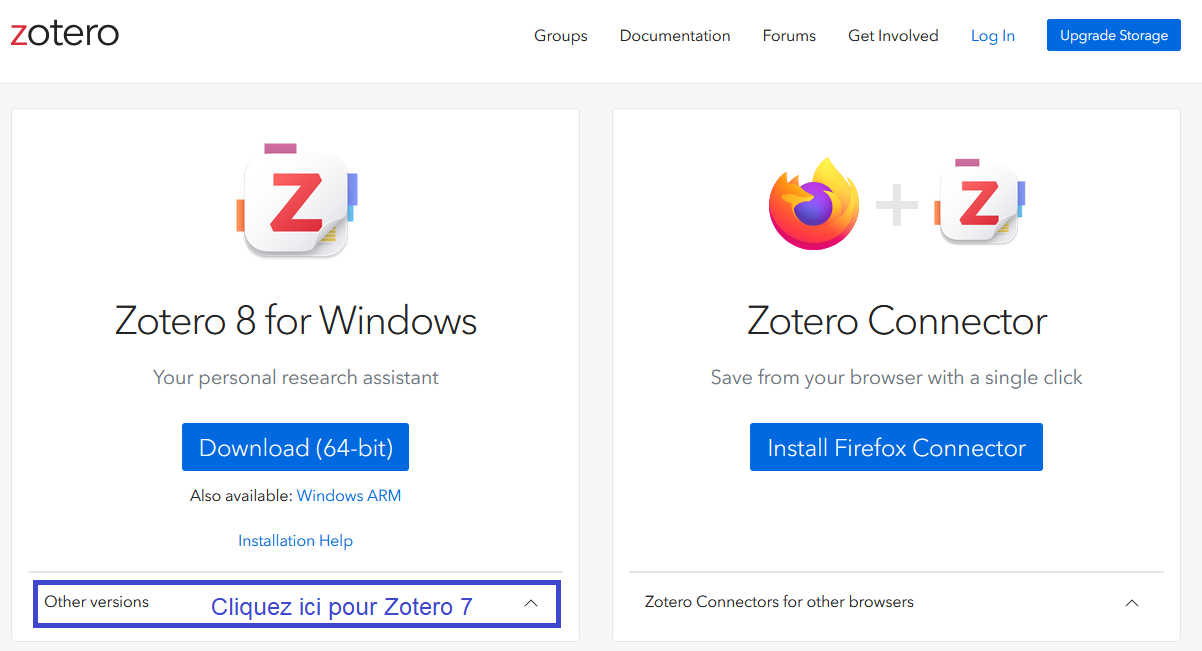
Task: Open the Installation Help link
Action: [x=295, y=540]
